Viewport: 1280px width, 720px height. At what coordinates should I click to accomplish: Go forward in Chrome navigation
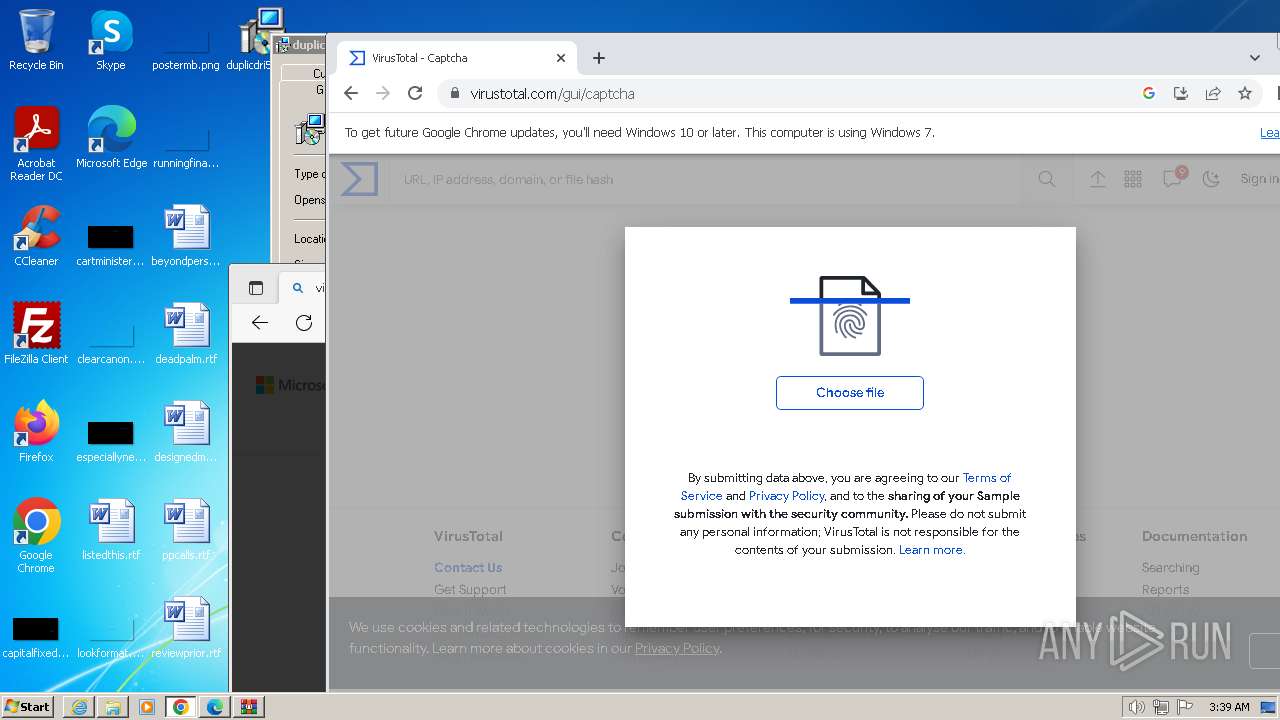(383, 93)
